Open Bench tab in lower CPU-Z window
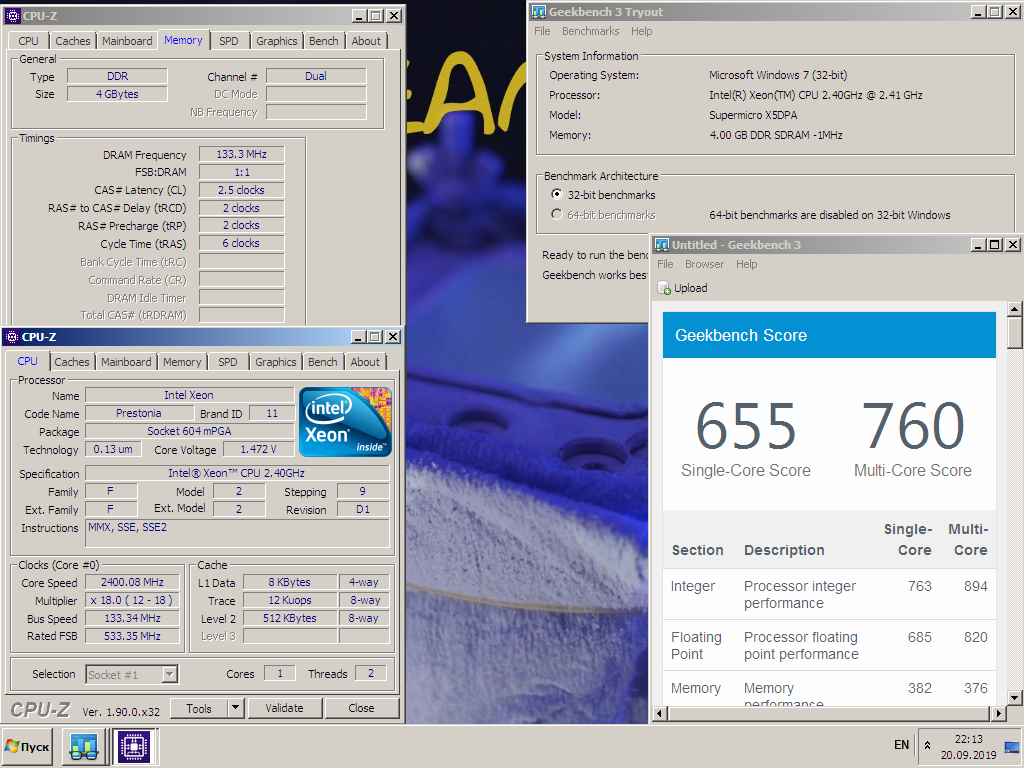Viewport: 1024px width, 768px height. click(x=323, y=362)
